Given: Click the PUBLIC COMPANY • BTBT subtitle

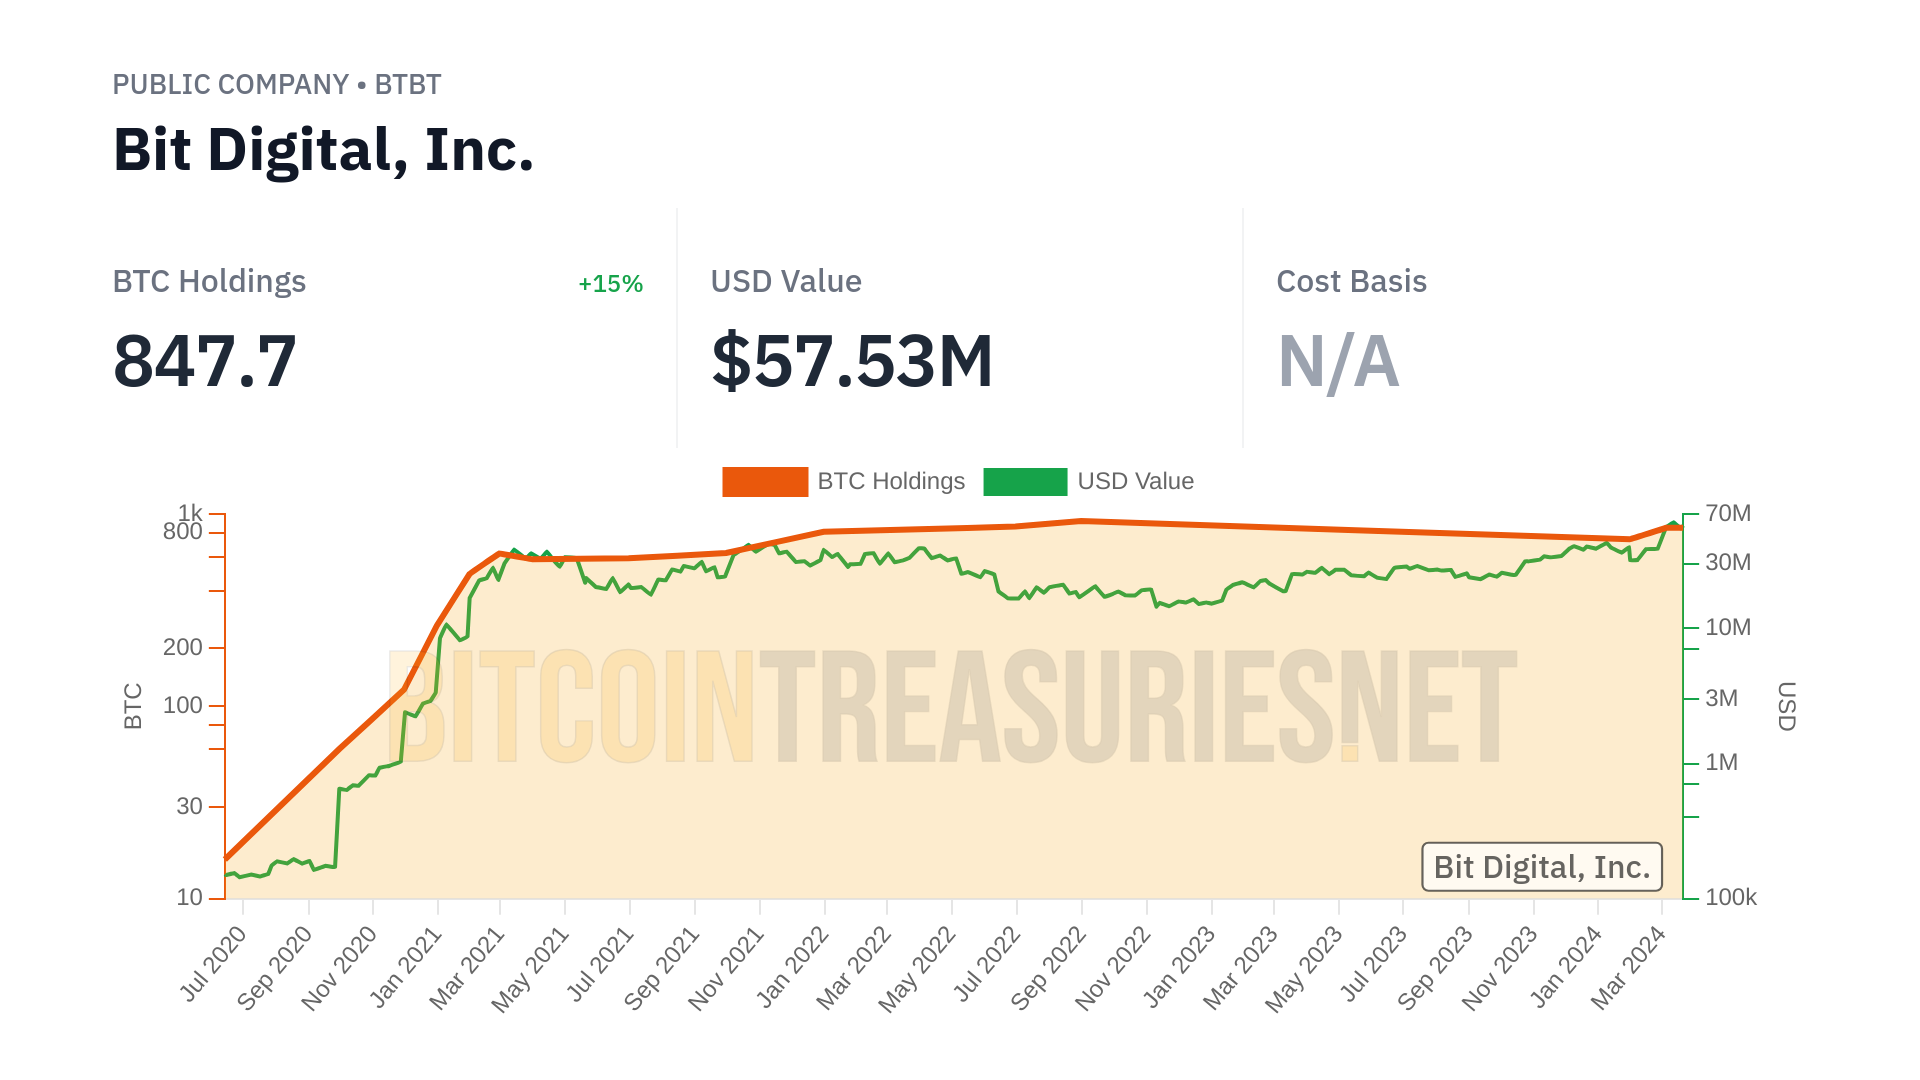Looking at the screenshot, I should pos(276,85).
